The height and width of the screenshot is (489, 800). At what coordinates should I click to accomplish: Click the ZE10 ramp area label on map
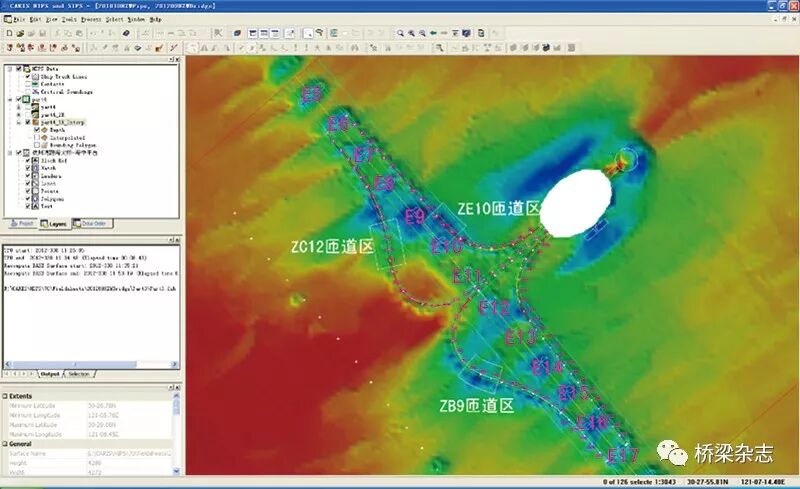[x=498, y=208]
